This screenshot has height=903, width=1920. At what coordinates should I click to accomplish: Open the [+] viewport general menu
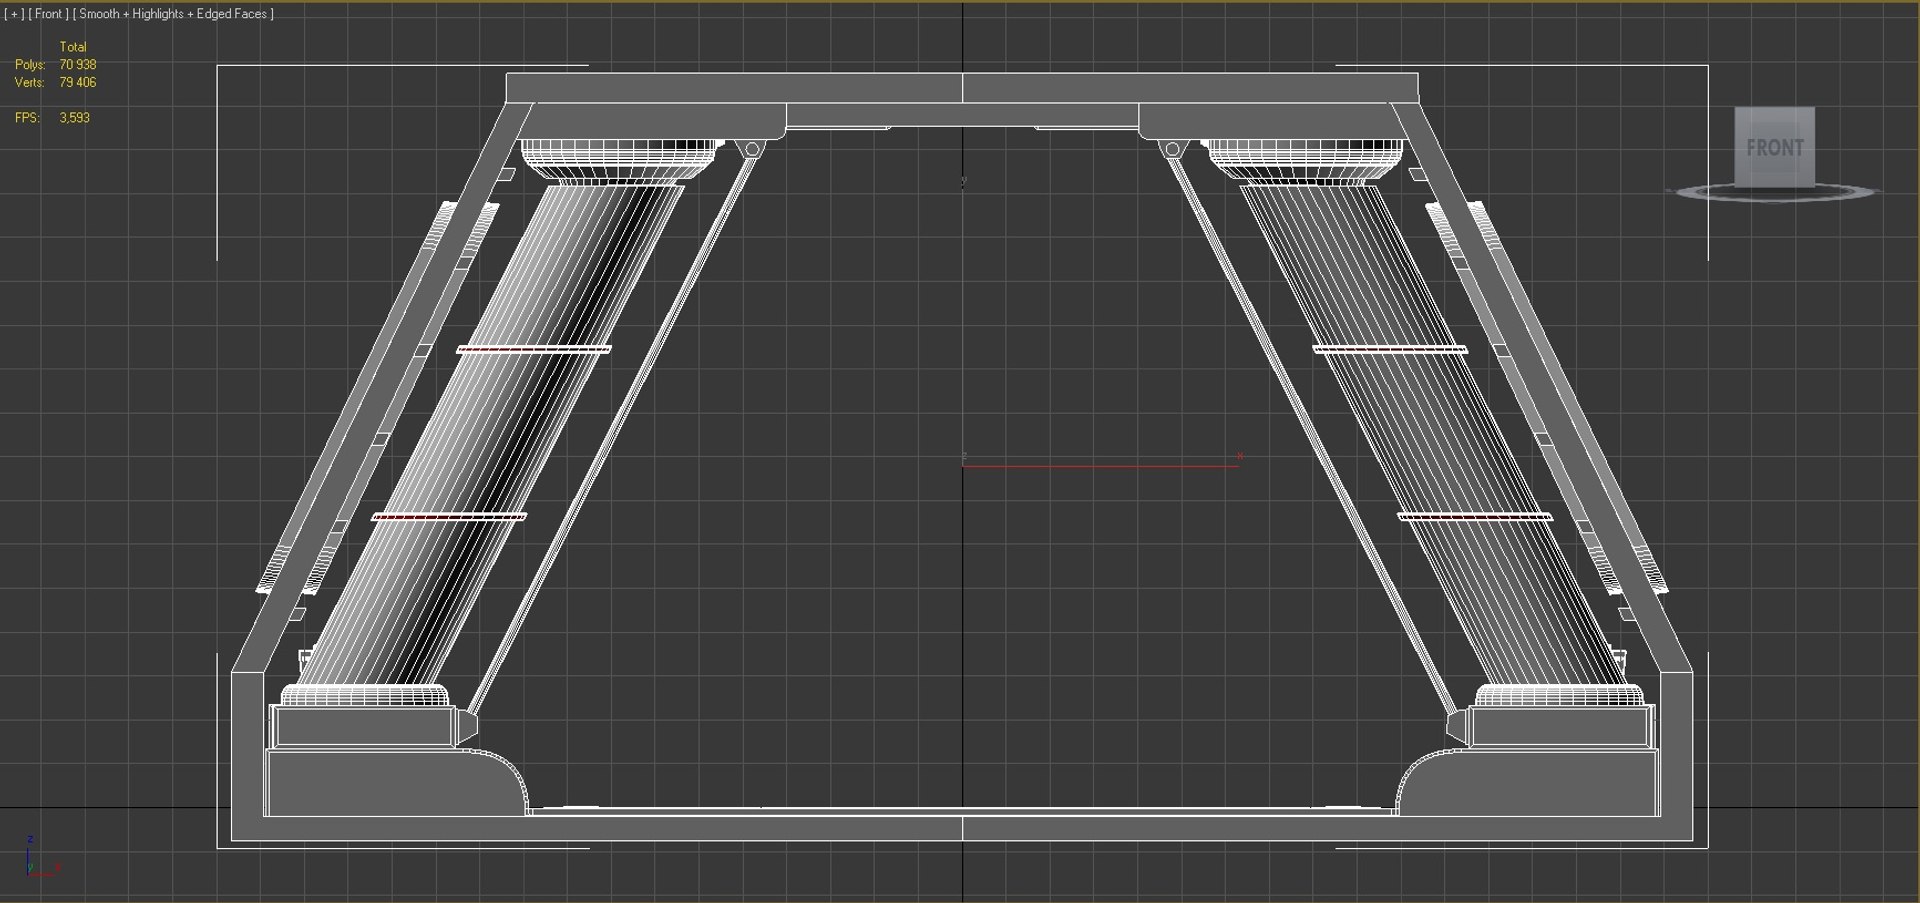[14, 14]
